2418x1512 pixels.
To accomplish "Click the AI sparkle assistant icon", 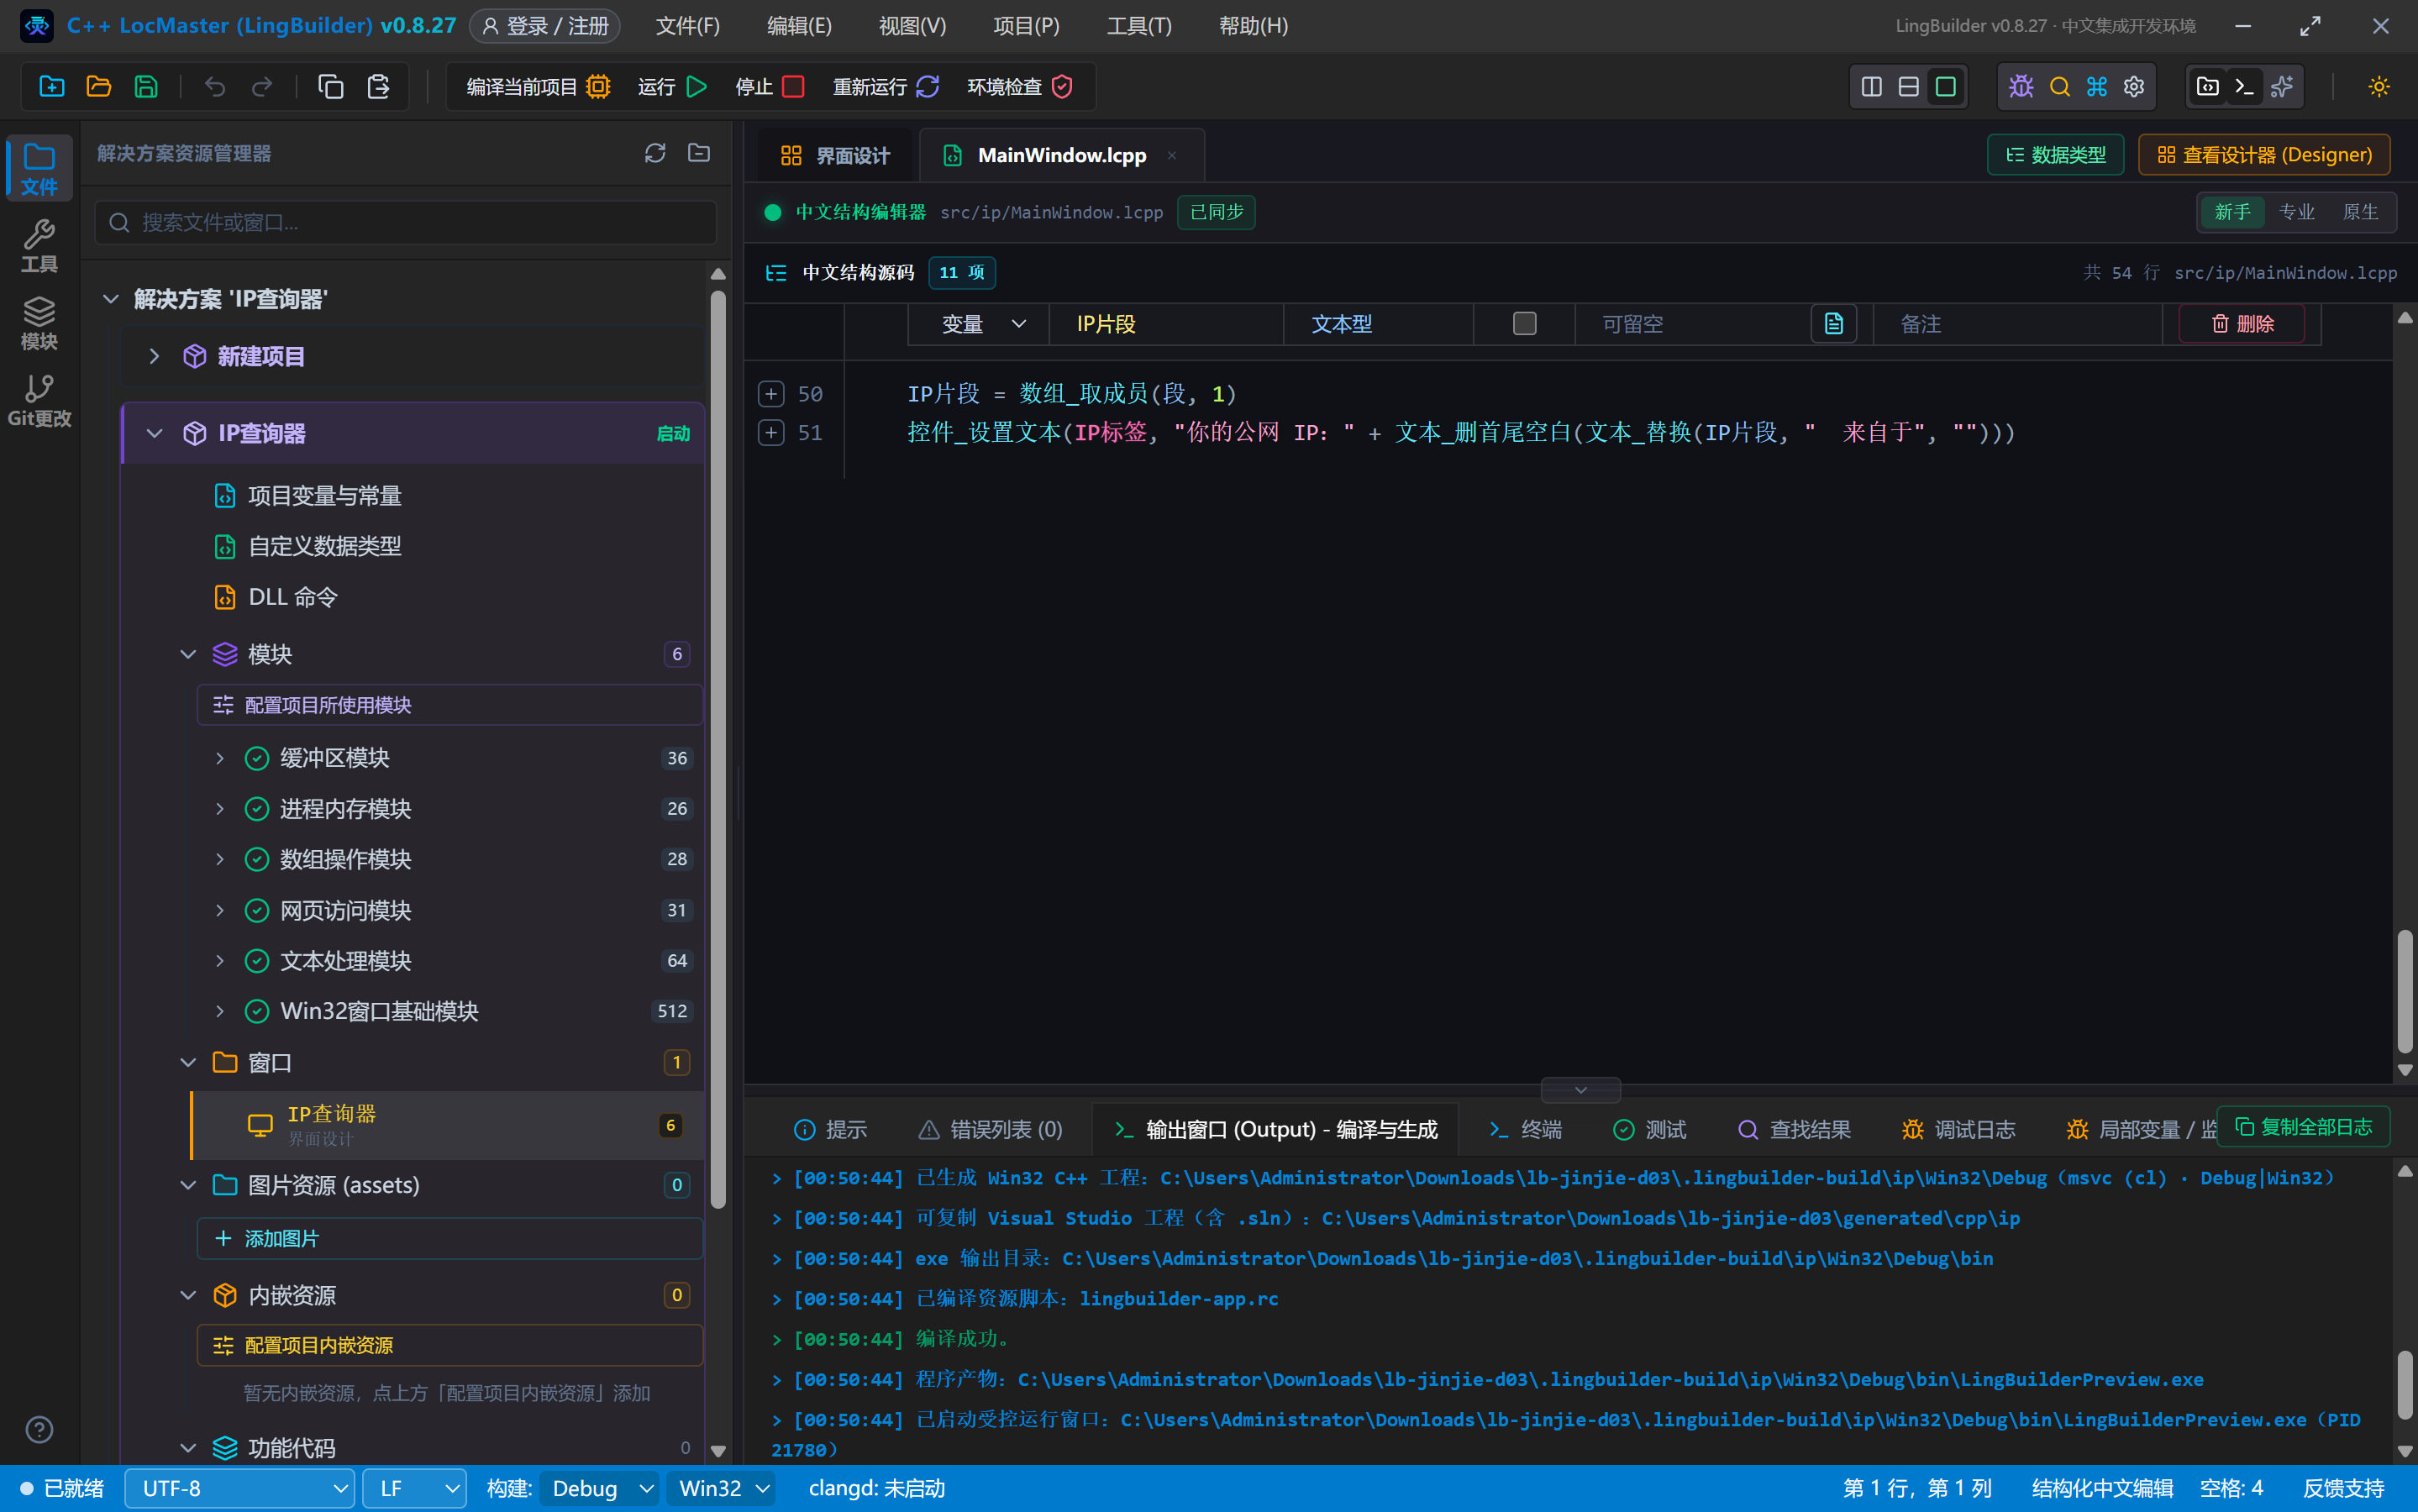I will 2282,87.
